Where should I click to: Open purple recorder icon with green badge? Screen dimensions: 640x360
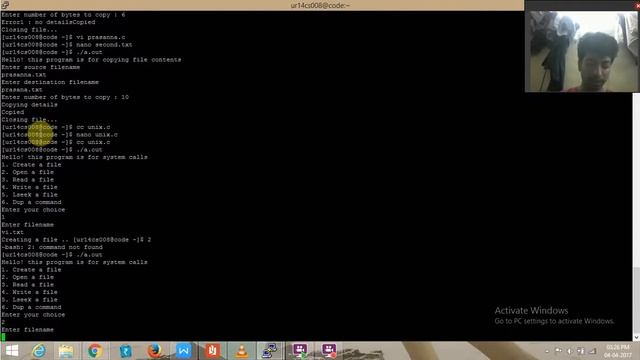click(300, 351)
